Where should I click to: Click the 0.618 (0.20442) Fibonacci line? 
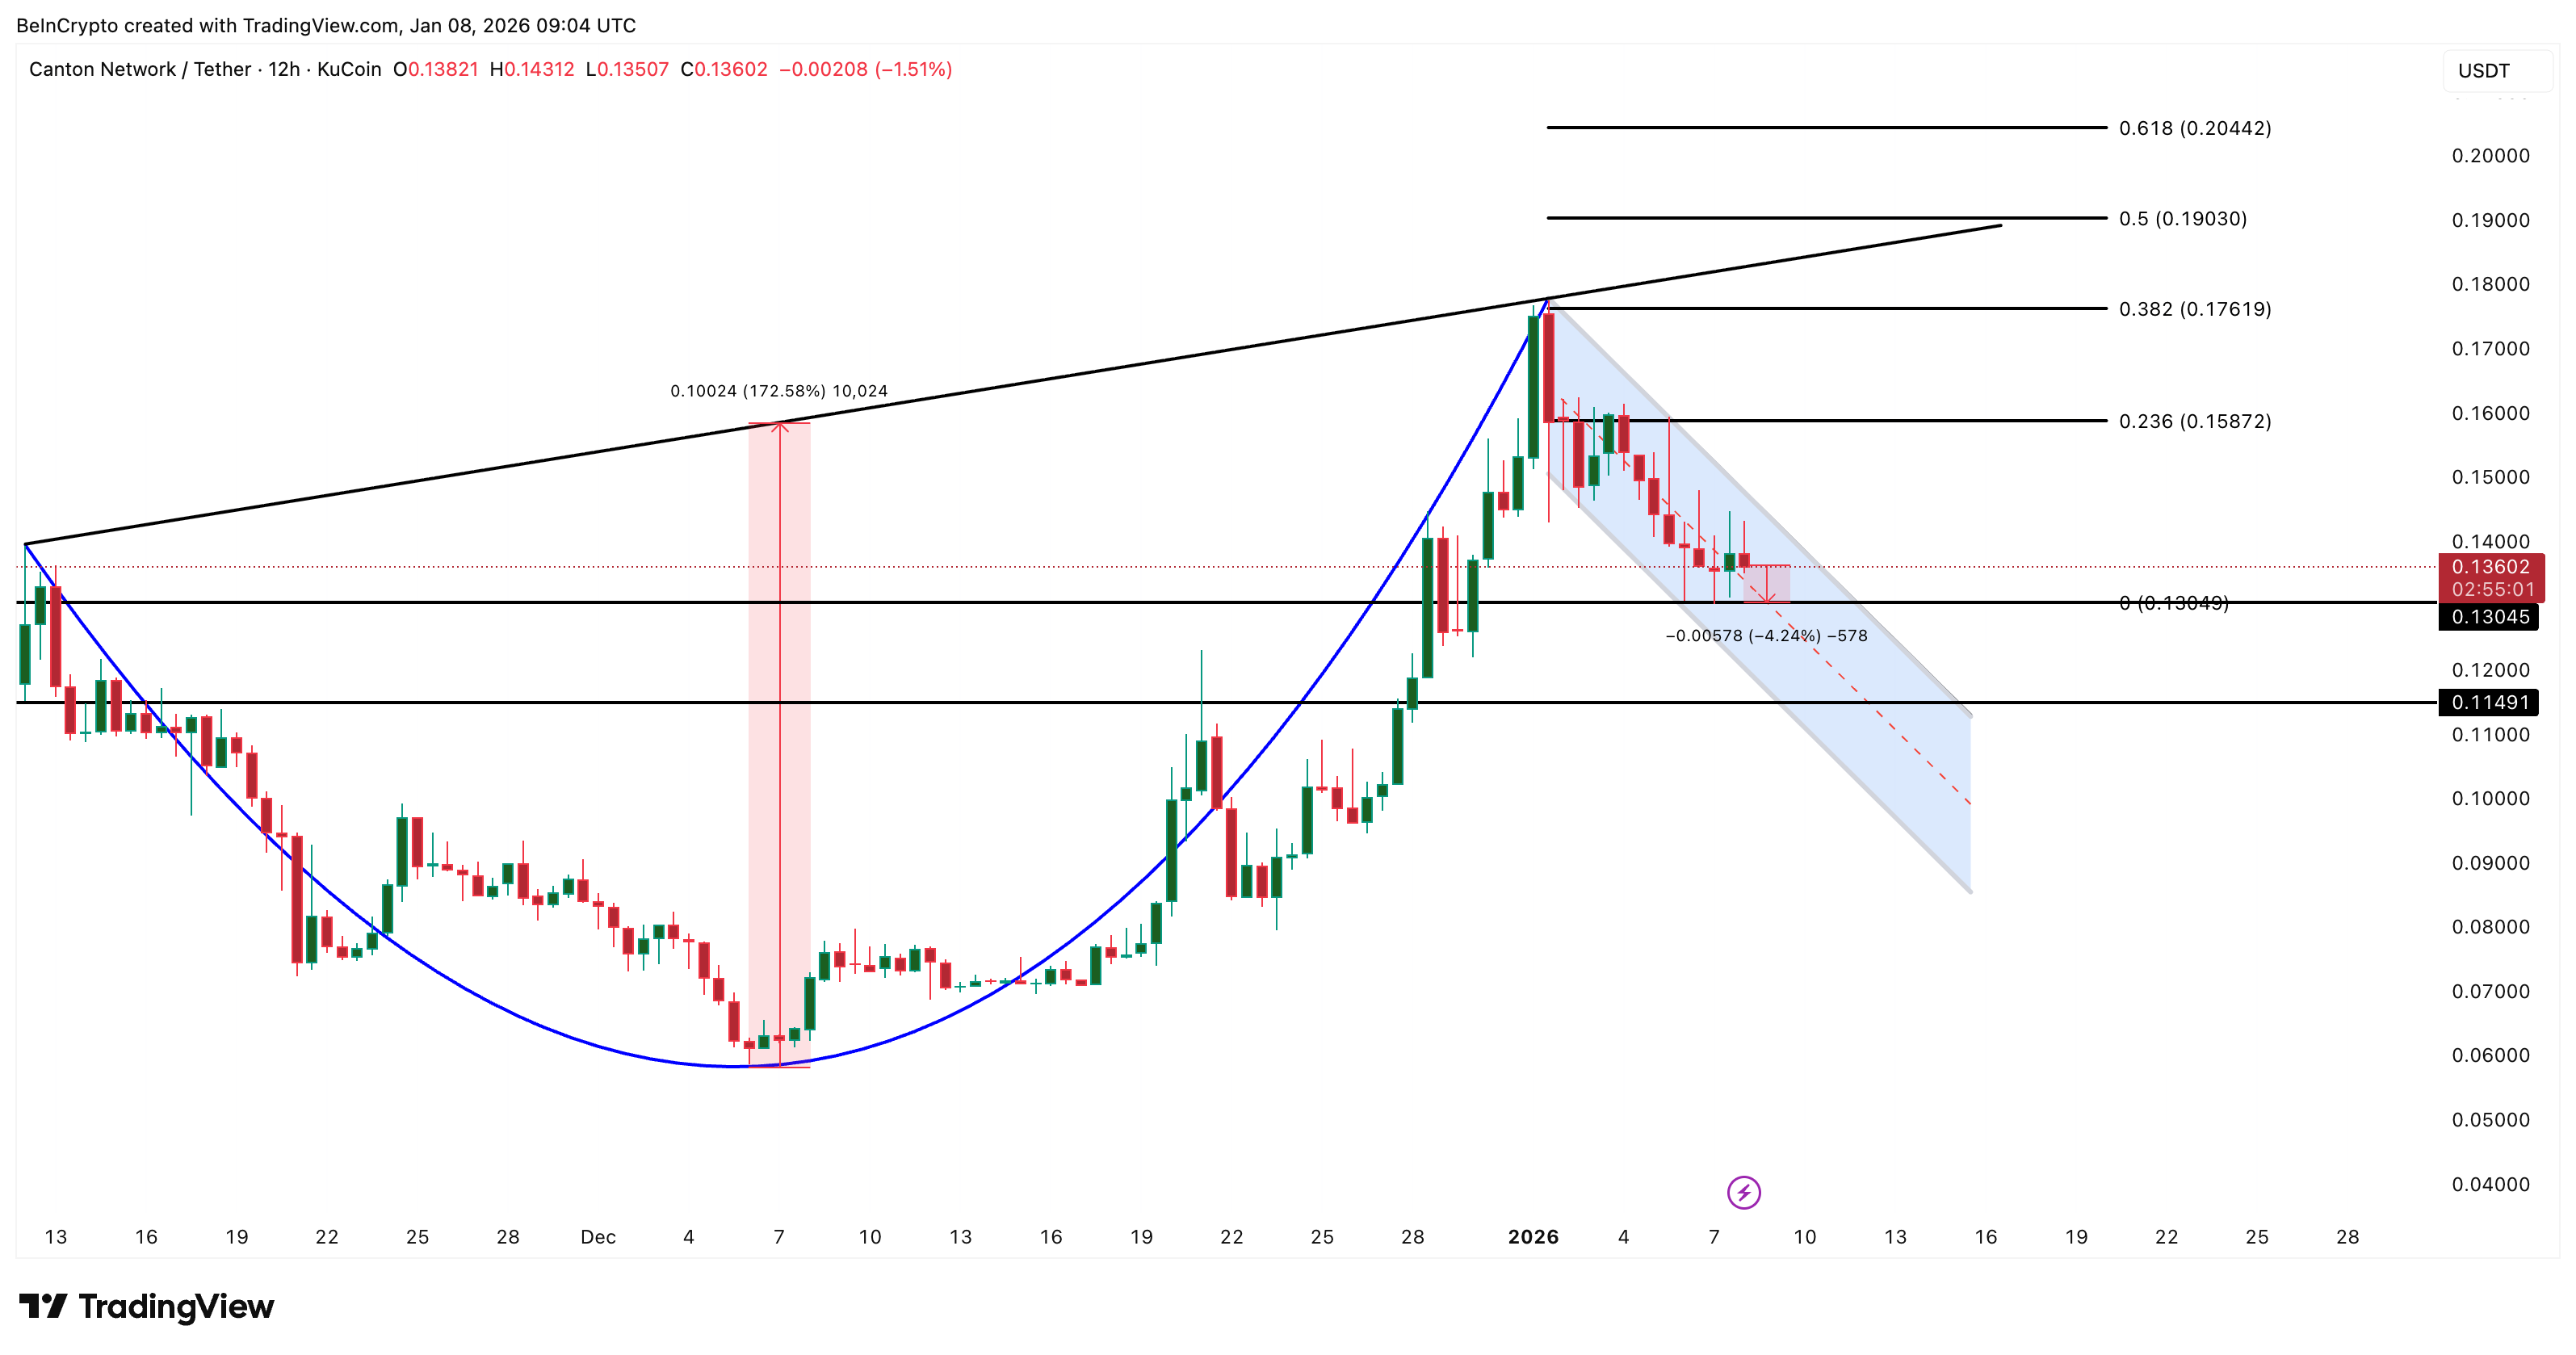[x=1850, y=128]
